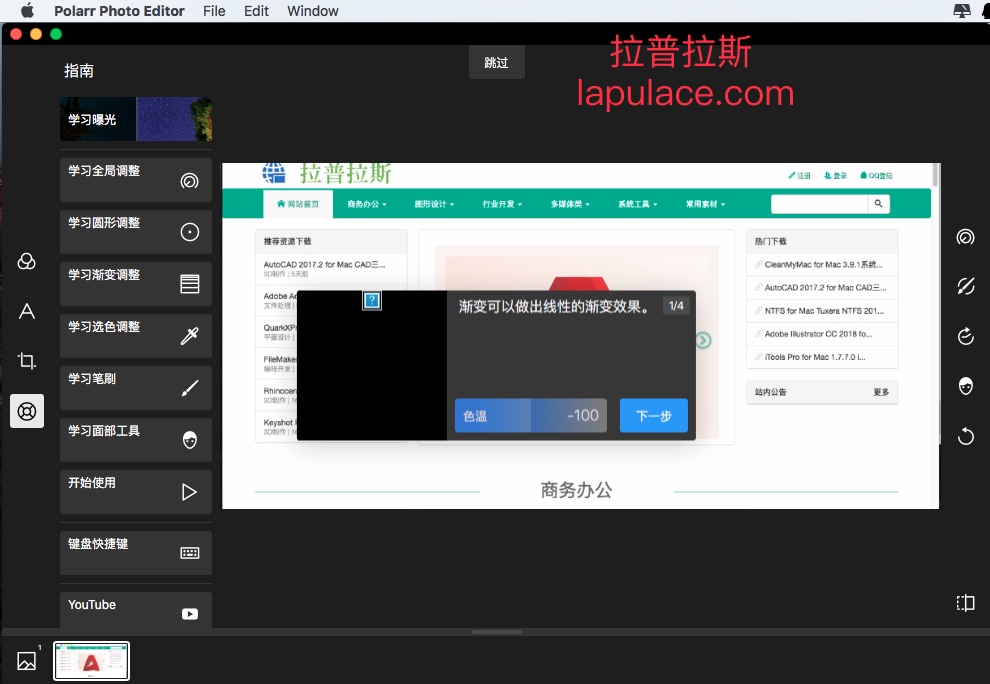Image resolution: width=990 pixels, height=684 pixels.
Task: Click the display icon in macOS menu bar
Action: click(962, 11)
